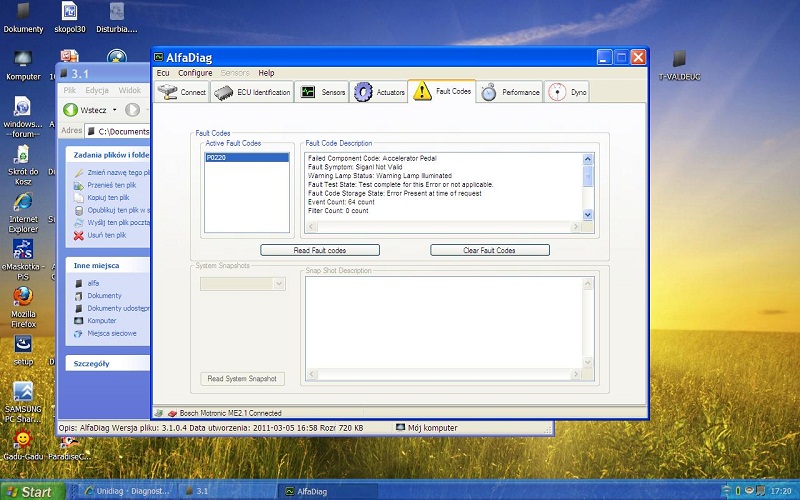Switch to 3.1 taskbar button
800x500 pixels.
click(x=227, y=491)
